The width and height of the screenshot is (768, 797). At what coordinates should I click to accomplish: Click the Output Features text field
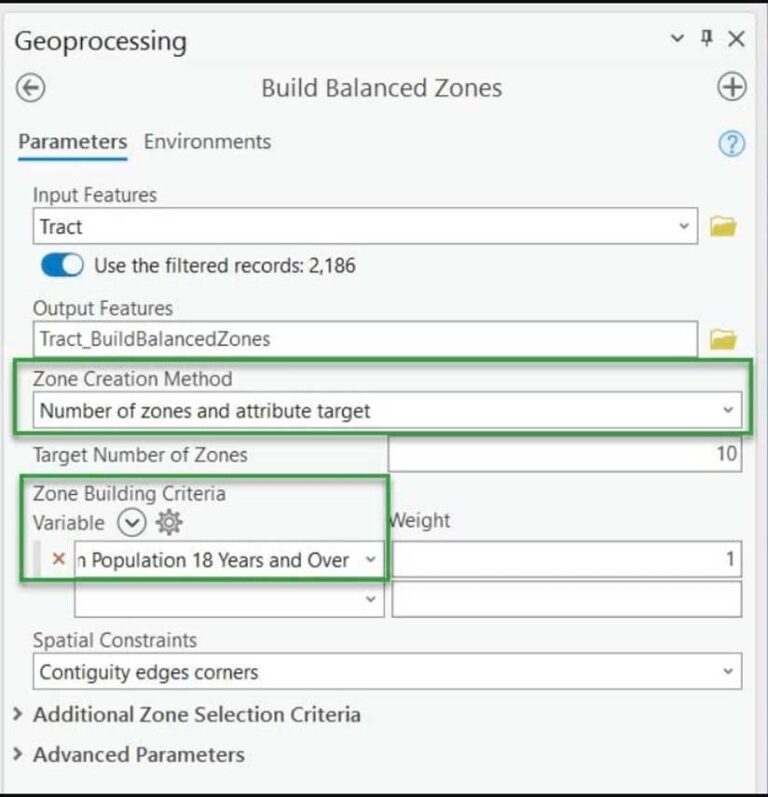click(365, 339)
